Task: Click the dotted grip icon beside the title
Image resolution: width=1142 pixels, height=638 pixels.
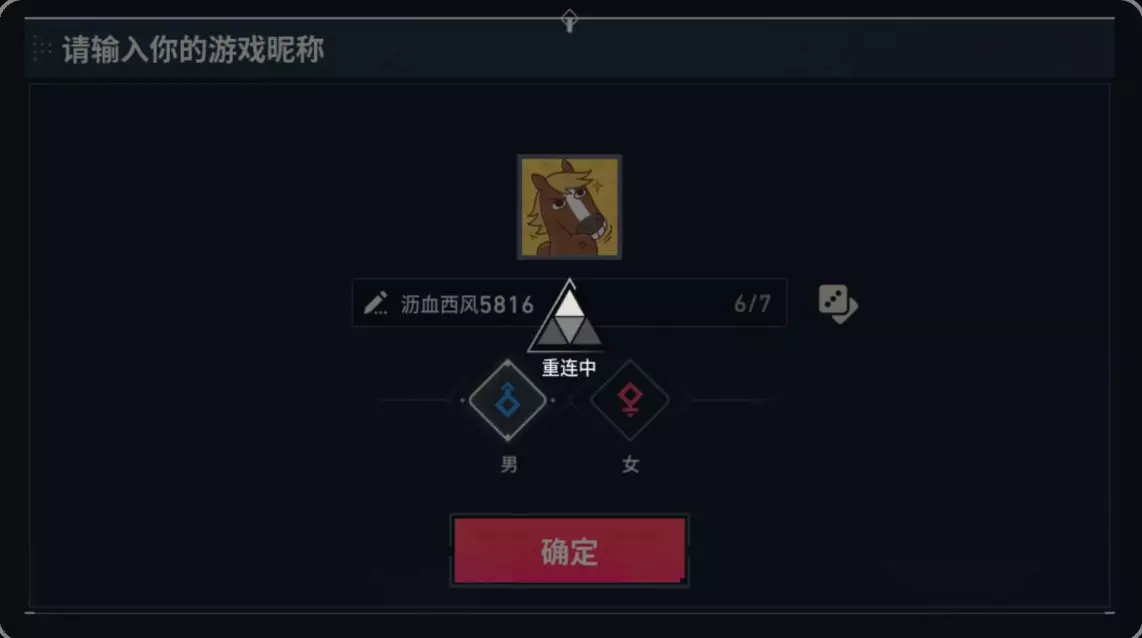Action: click(x=42, y=49)
